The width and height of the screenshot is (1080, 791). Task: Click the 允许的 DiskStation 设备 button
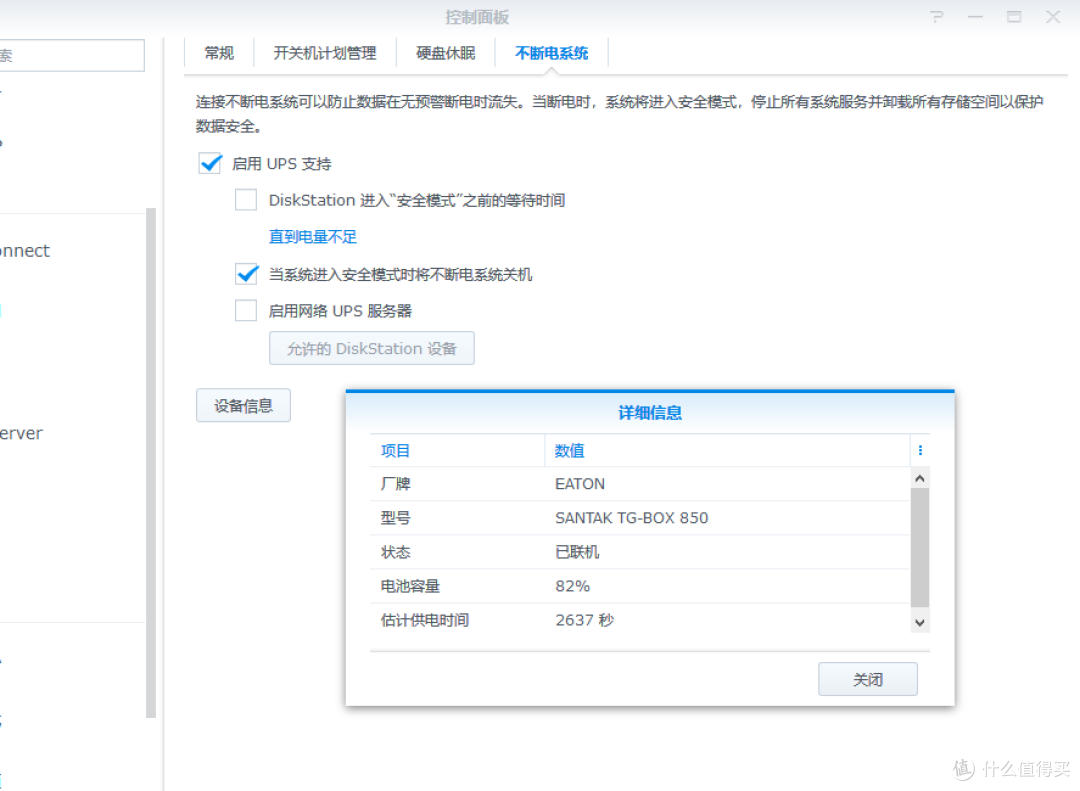[x=372, y=349]
